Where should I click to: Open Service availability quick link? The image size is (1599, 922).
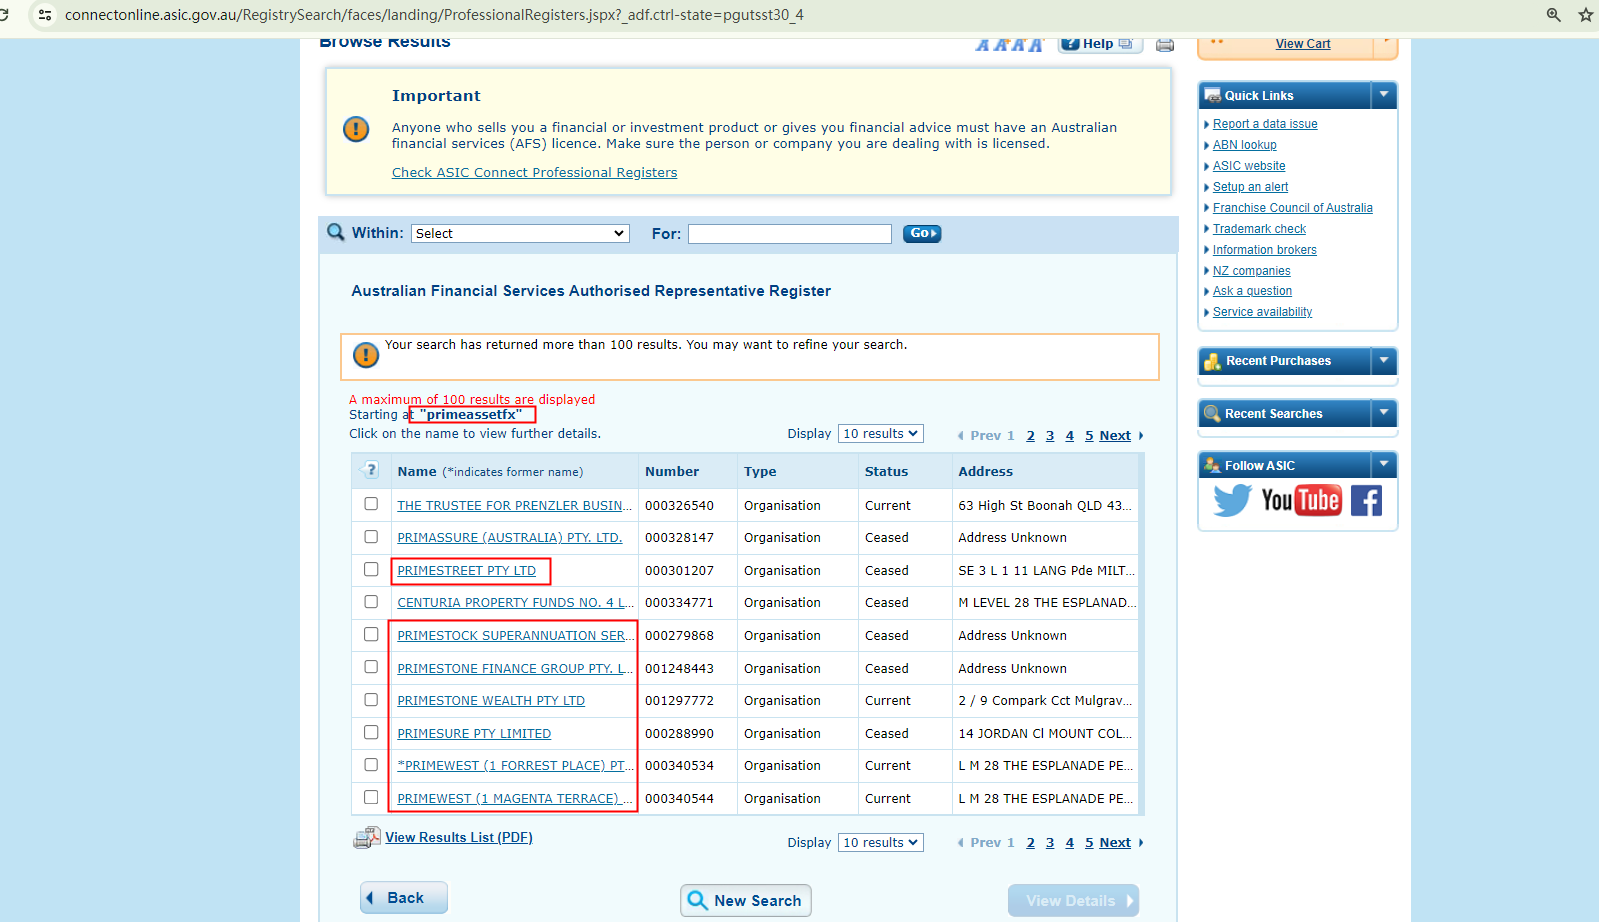tap(1262, 312)
